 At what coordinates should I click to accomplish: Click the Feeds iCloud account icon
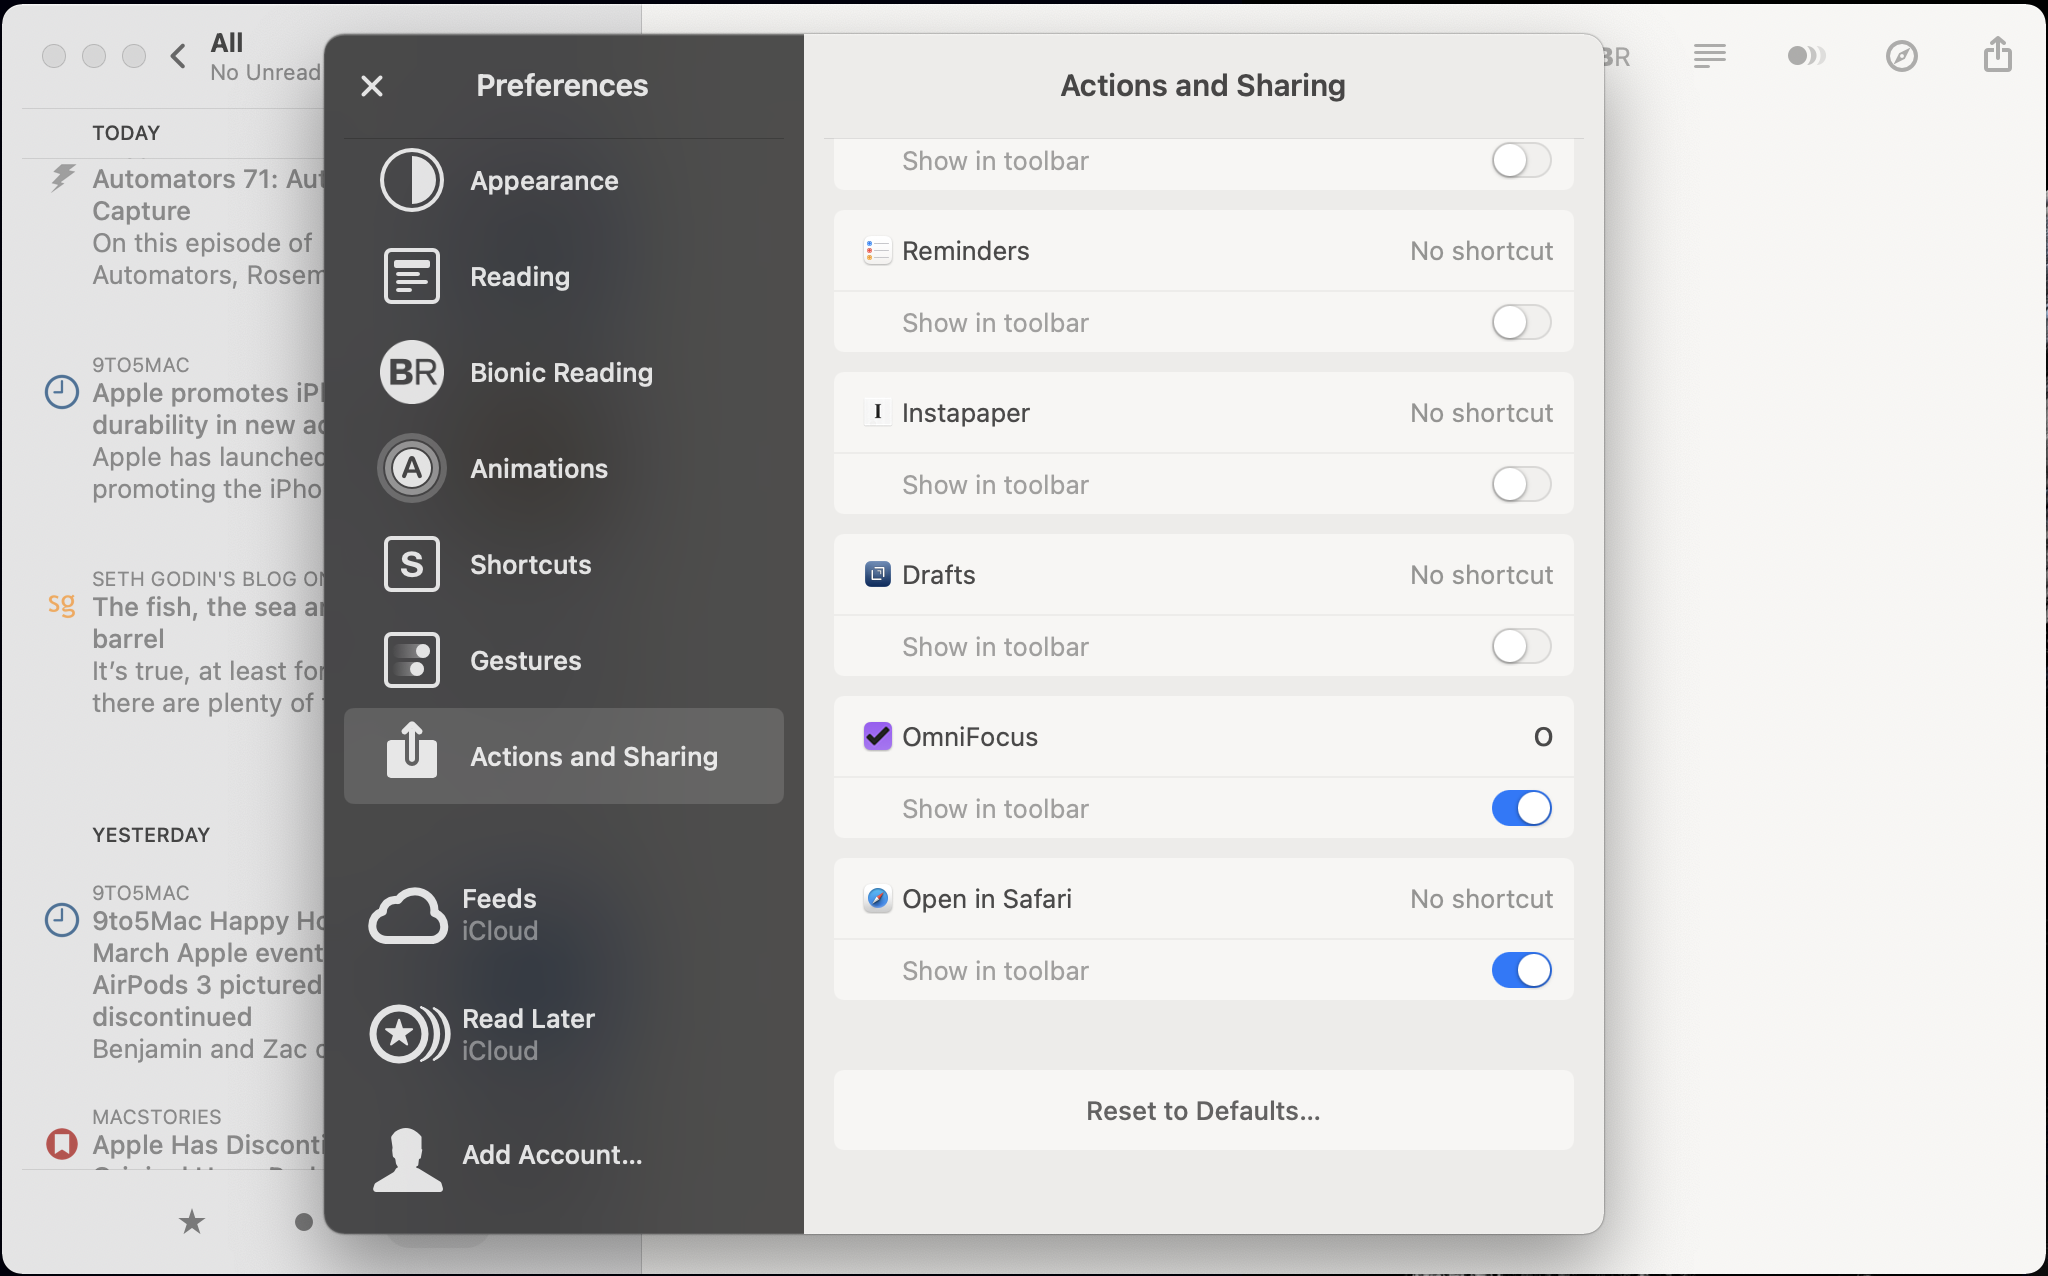[x=408, y=915]
